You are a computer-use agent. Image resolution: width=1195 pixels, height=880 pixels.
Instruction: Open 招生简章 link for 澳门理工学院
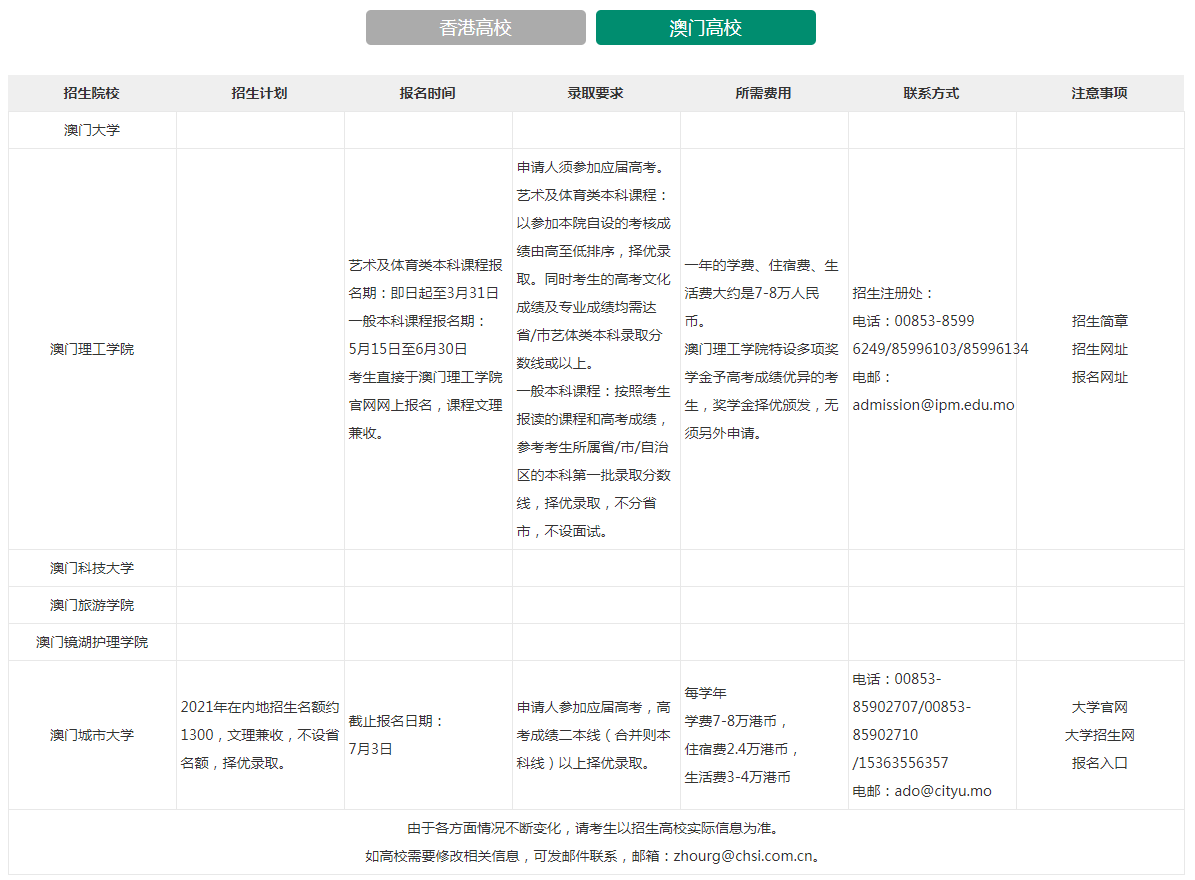(1100, 322)
